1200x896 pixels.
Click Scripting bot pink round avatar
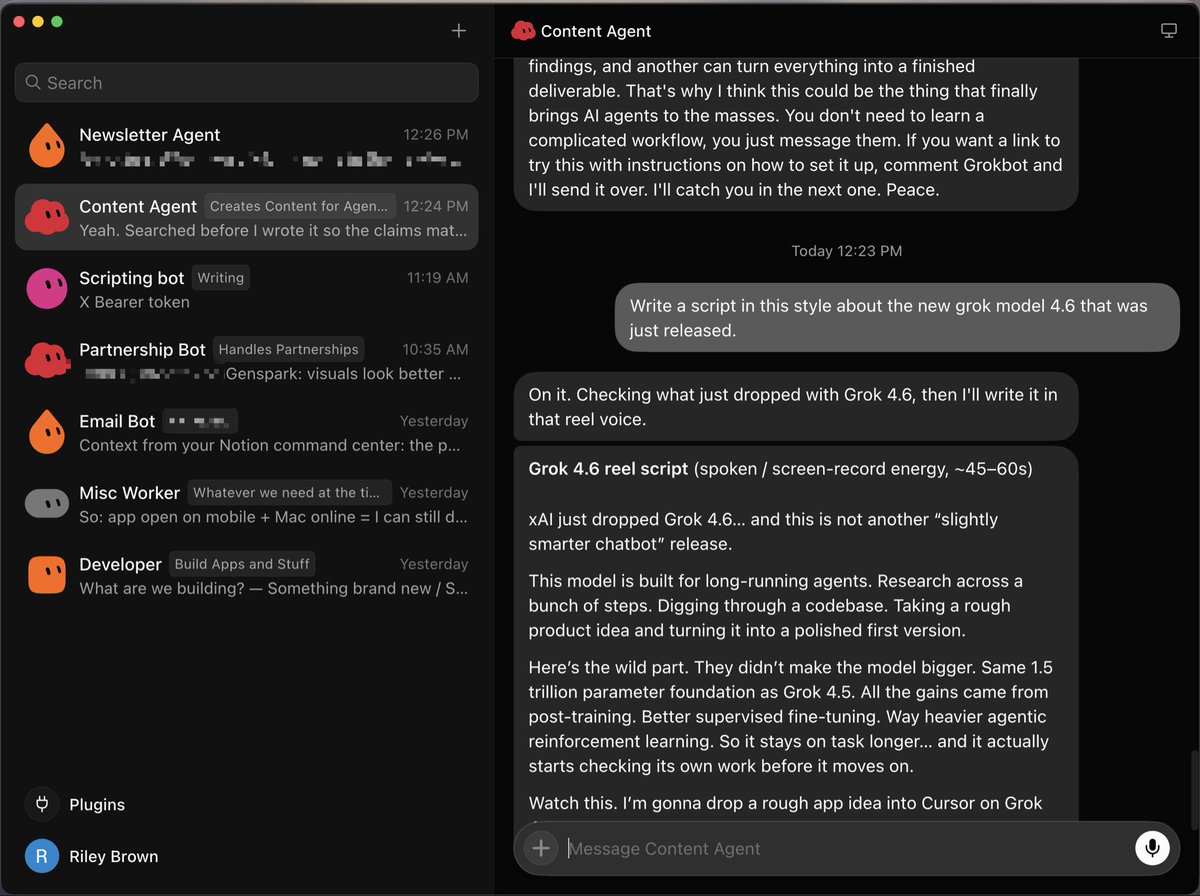coord(46,289)
